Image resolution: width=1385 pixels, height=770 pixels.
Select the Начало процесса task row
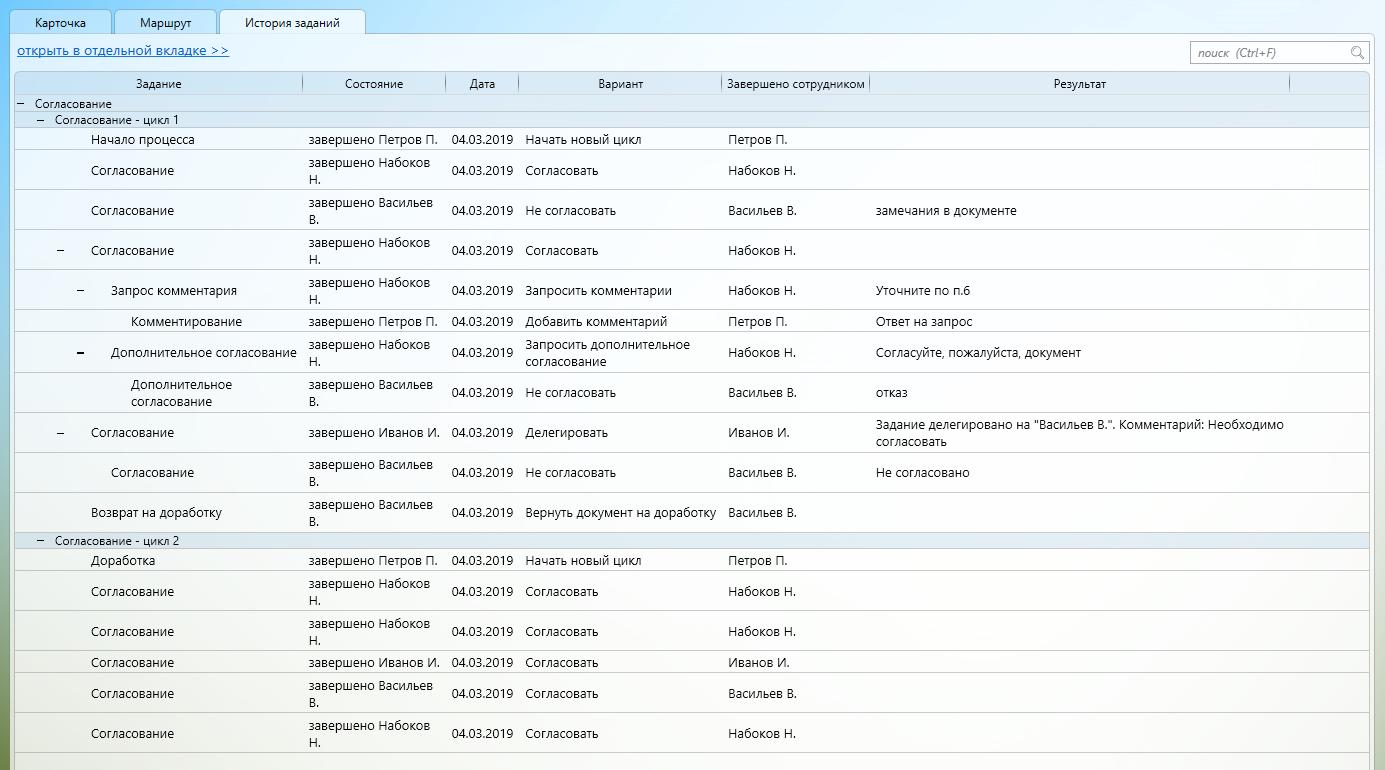[143, 140]
